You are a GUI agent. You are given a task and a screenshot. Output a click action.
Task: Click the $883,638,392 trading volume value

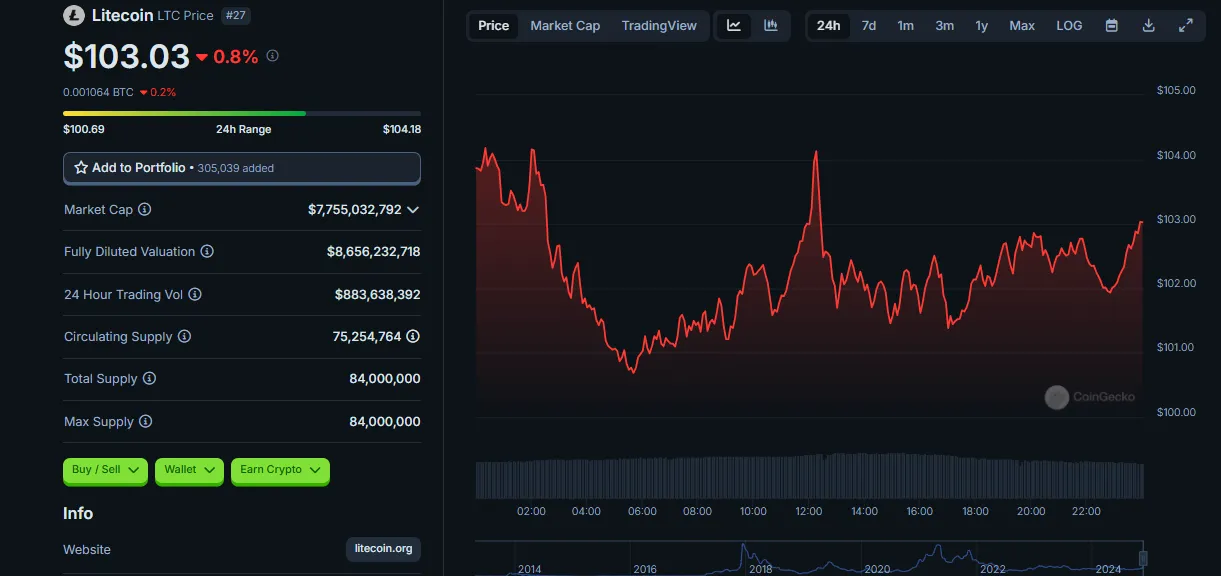(x=378, y=295)
